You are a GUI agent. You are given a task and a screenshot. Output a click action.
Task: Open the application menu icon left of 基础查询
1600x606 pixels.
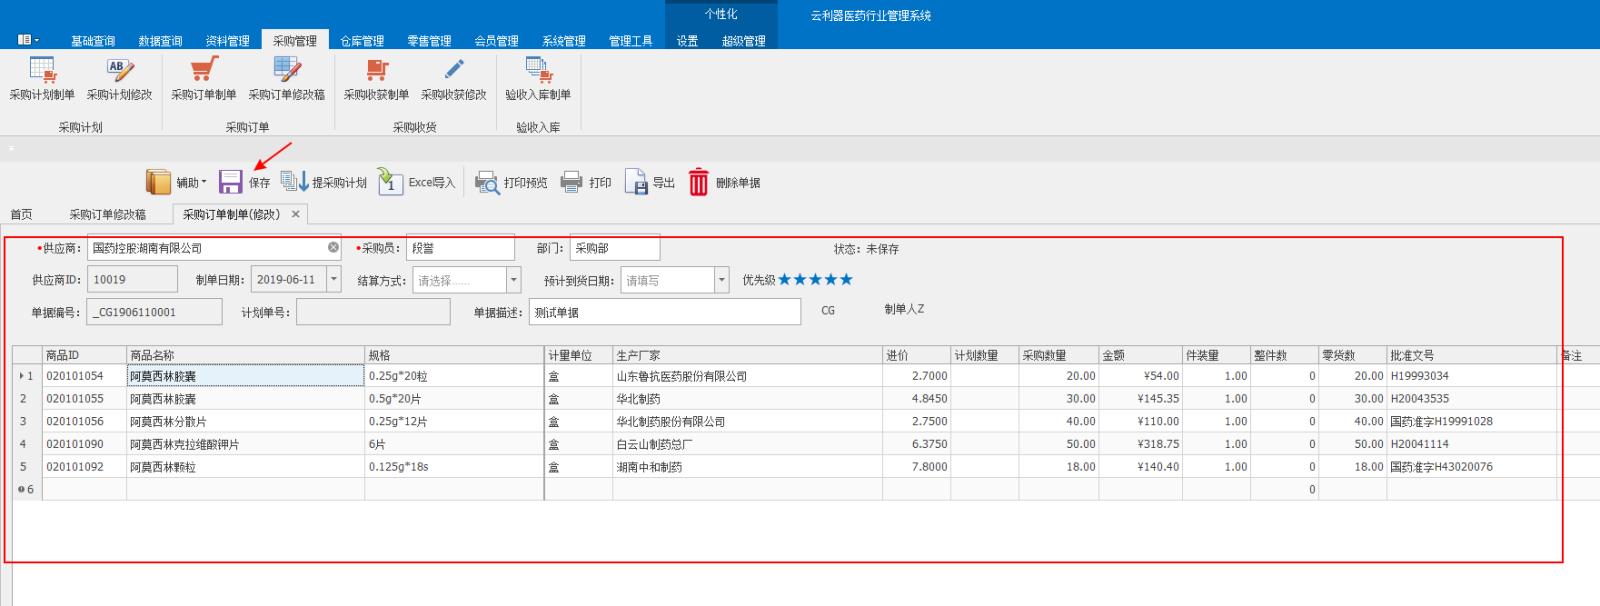click(28, 40)
